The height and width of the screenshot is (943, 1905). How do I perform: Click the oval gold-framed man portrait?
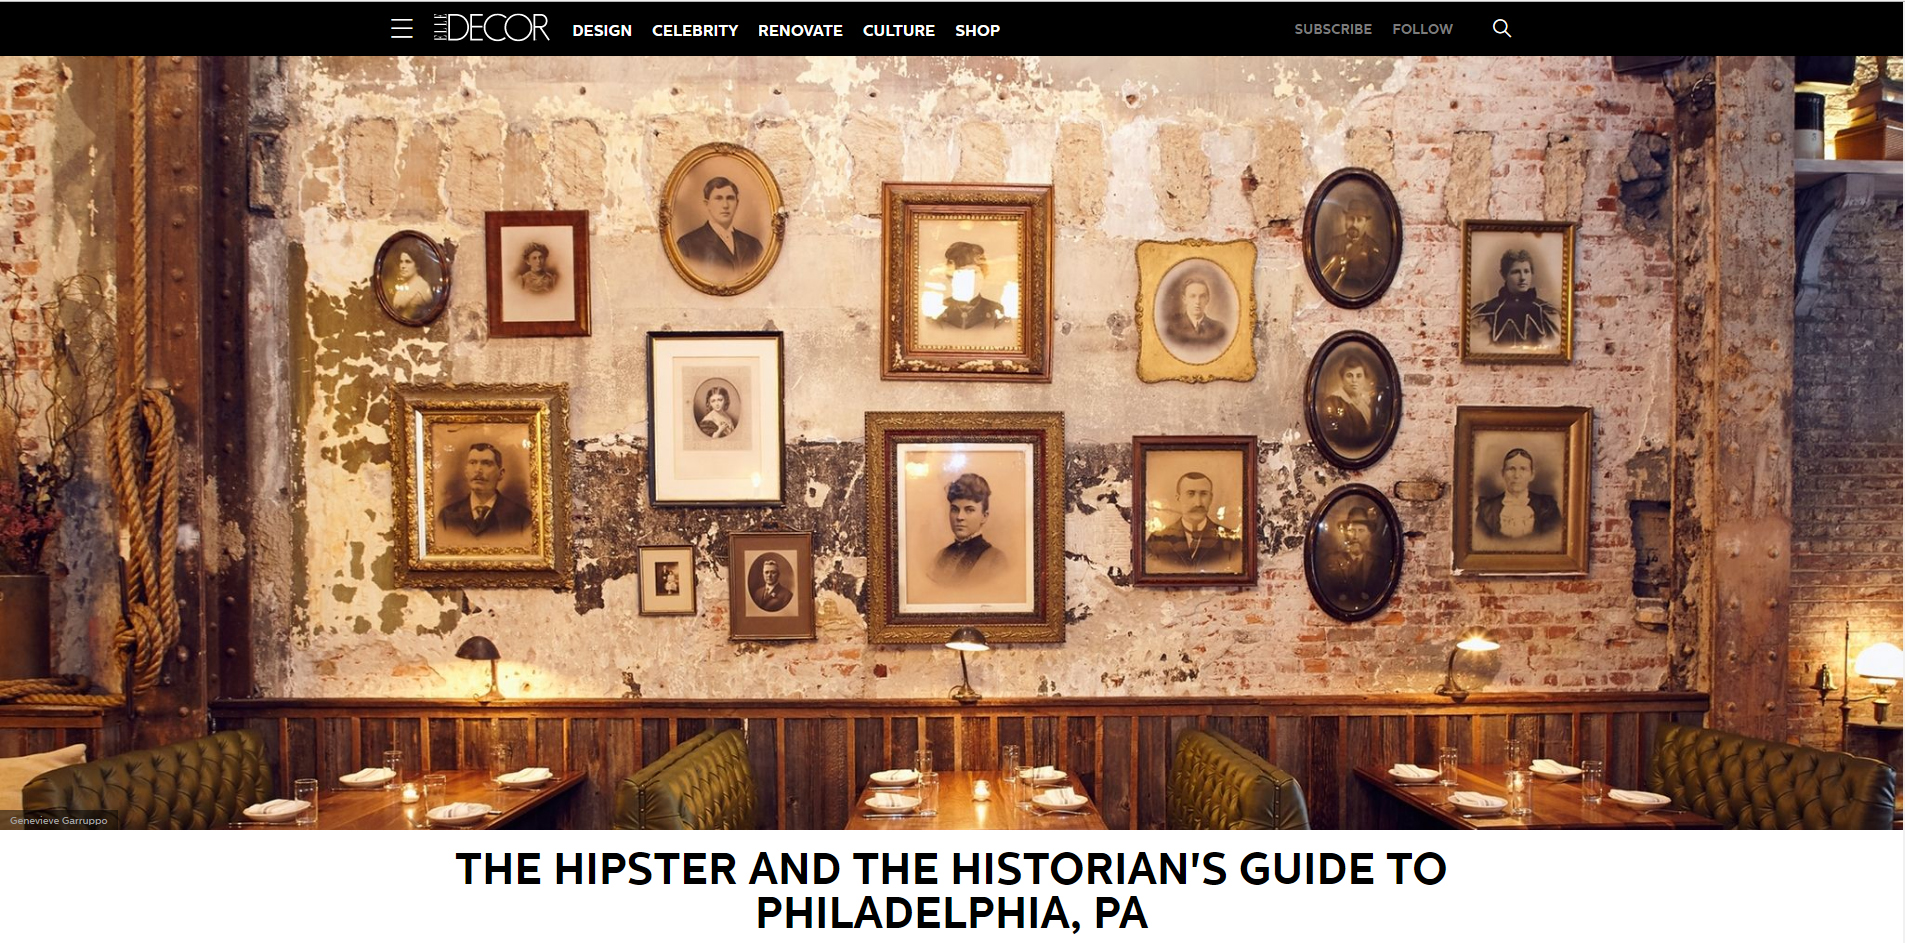click(721, 218)
